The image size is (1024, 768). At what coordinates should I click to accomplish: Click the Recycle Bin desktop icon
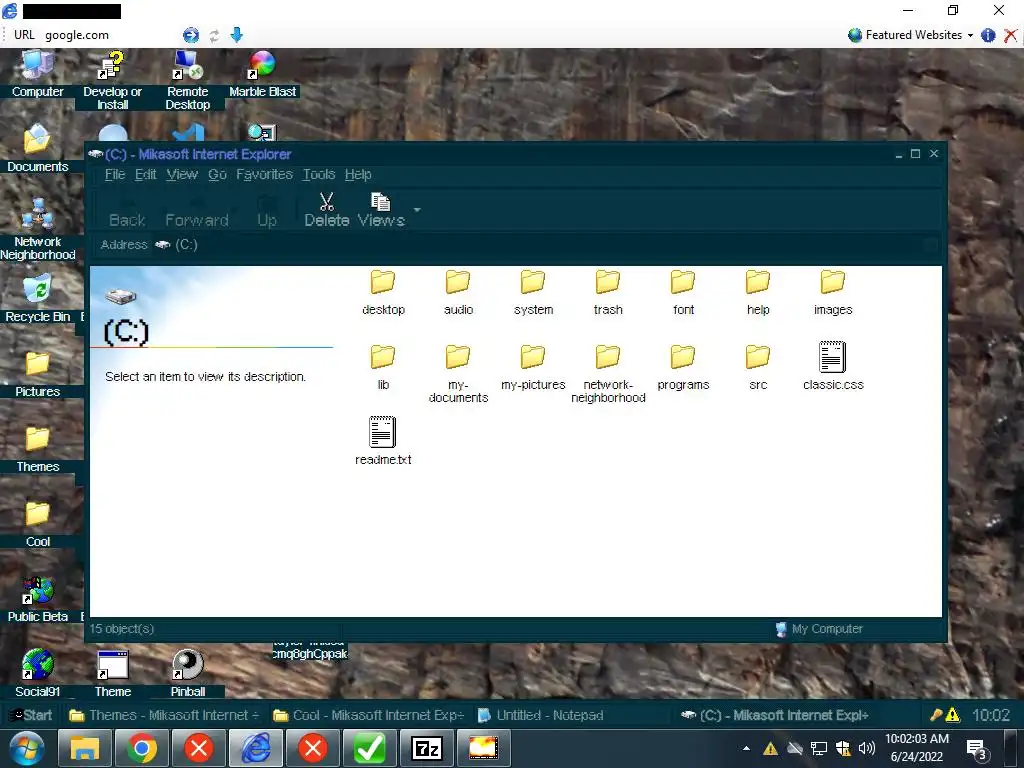[x=37, y=299]
